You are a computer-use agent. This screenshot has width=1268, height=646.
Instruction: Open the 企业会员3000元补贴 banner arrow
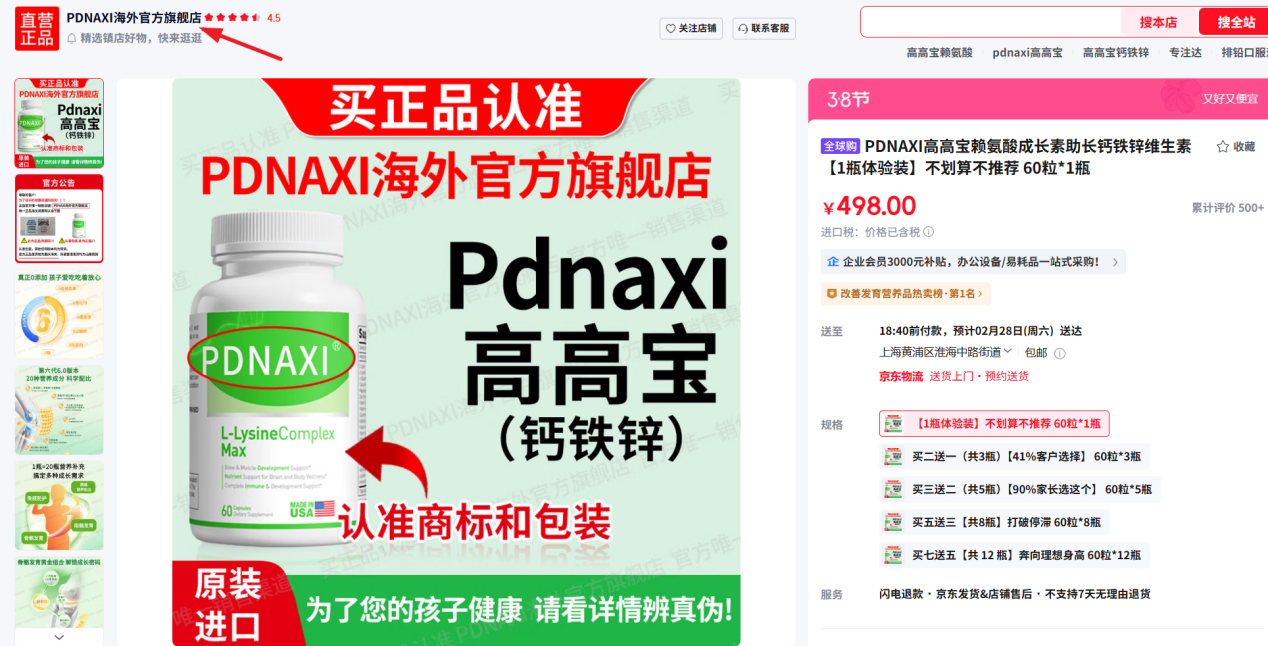[x=1116, y=262]
